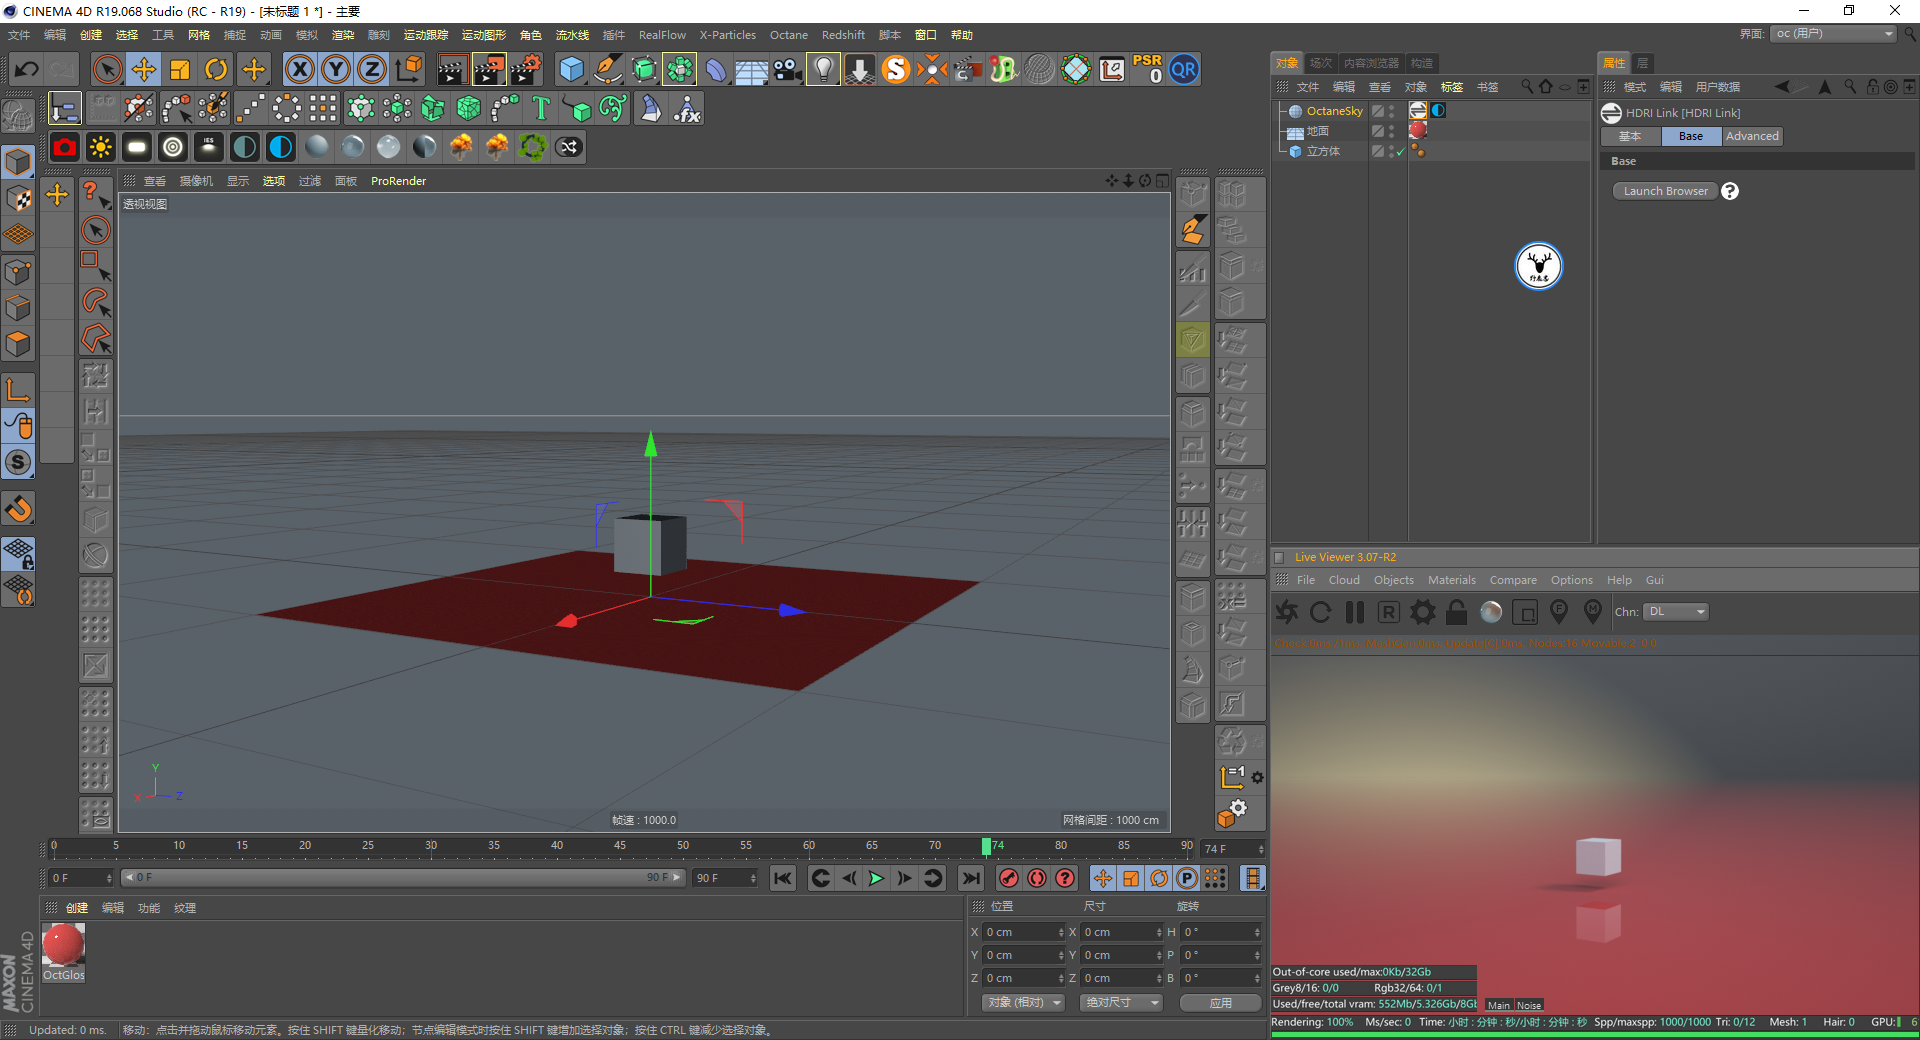Restart the render in Live Viewer
Viewport: 1920px width, 1040px height.
[1321, 612]
